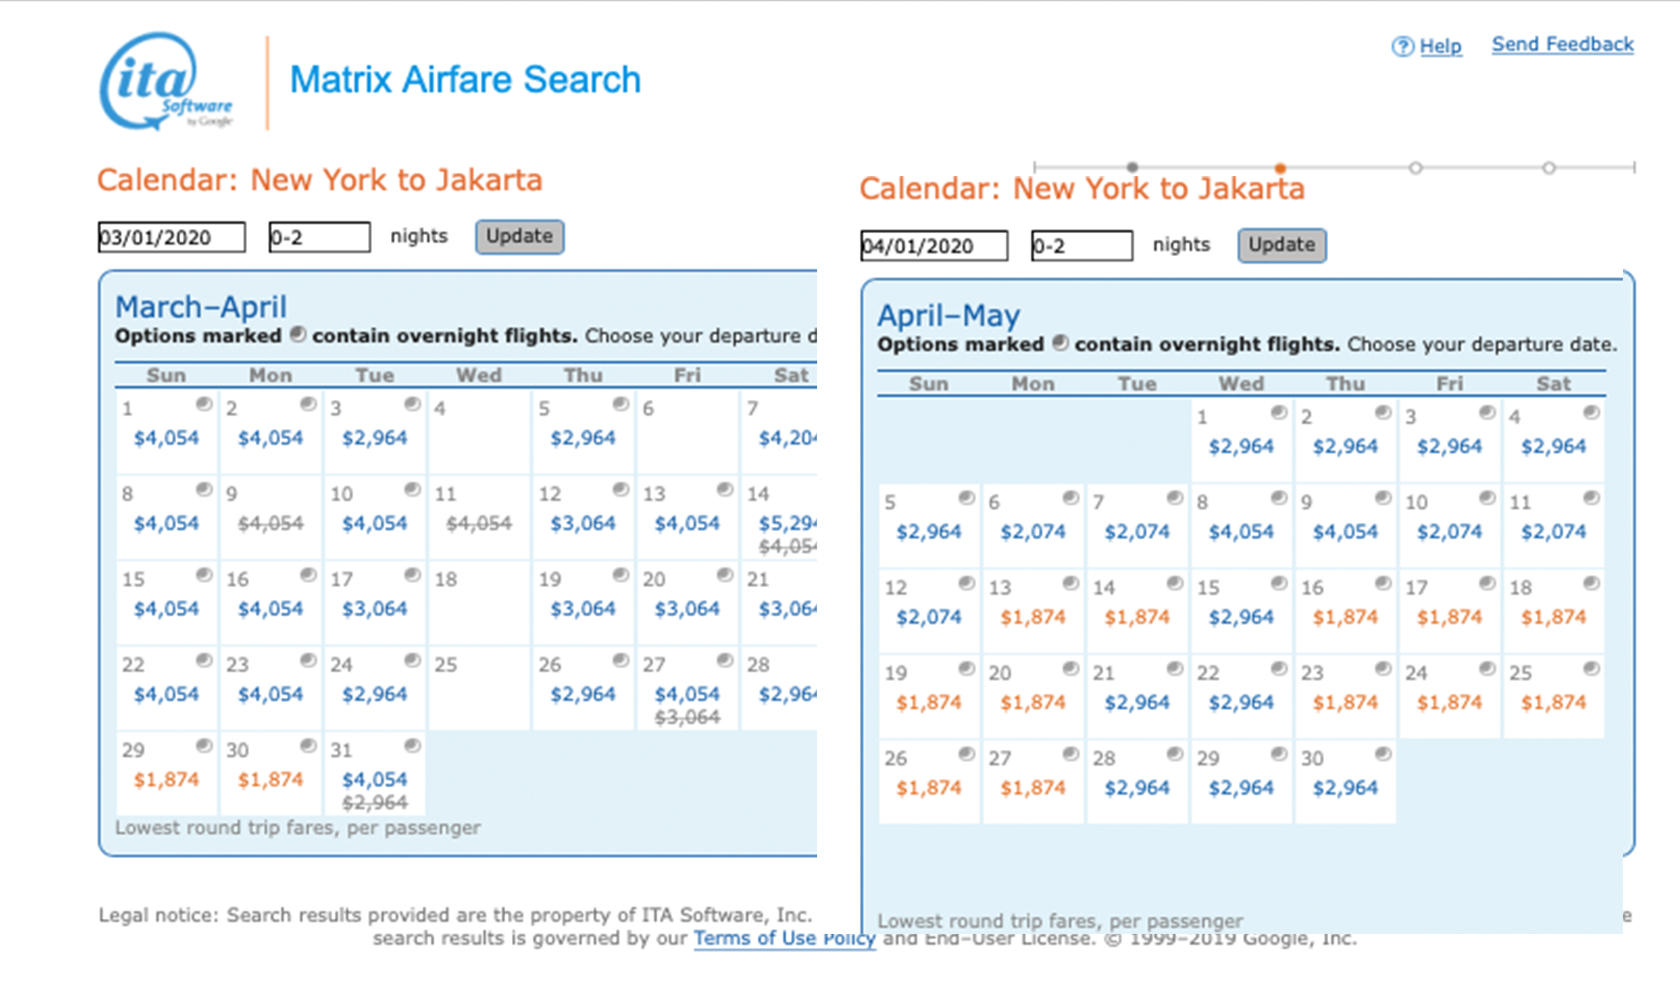
Task: Click overnight flight icon on March 1
Action: tap(204, 404)
